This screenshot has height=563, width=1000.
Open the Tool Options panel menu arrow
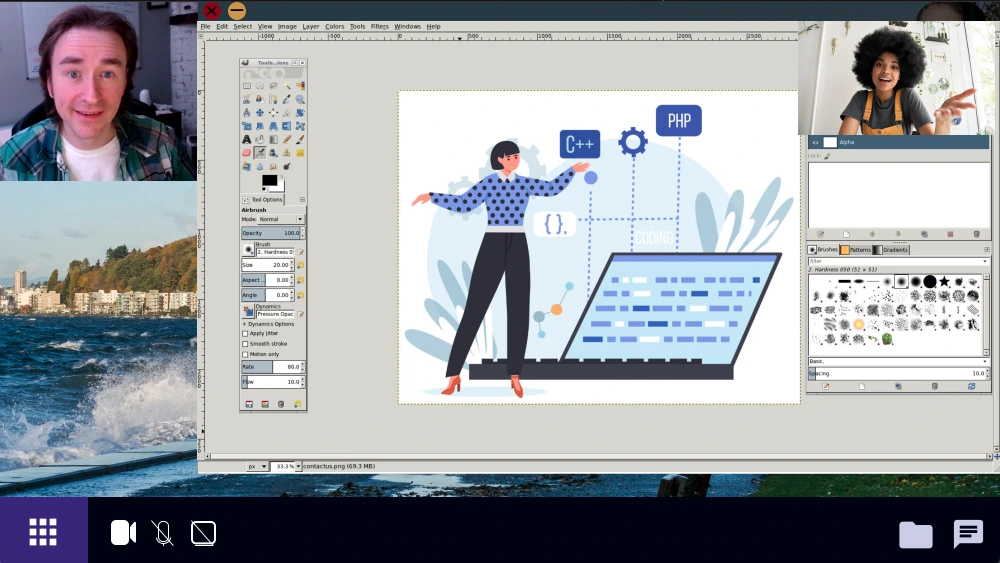tap(302, 200)
